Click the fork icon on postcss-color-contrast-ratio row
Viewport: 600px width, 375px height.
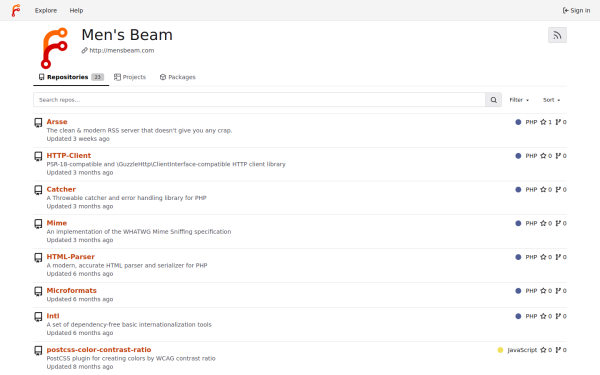pos(558,350)
